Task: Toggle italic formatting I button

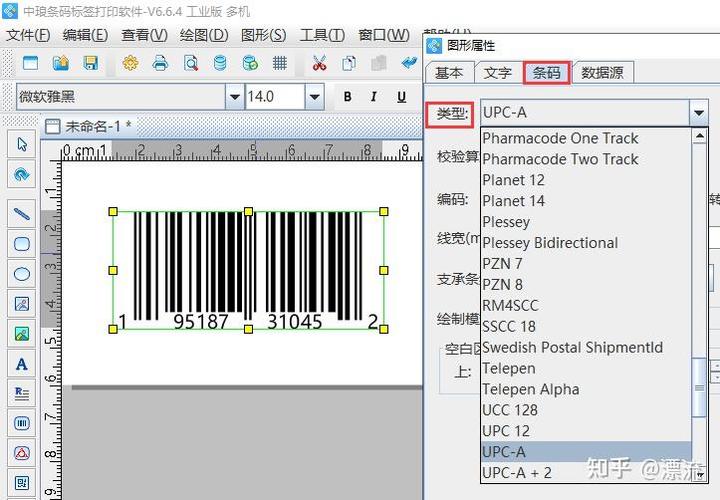Action: tap(374, 96)
